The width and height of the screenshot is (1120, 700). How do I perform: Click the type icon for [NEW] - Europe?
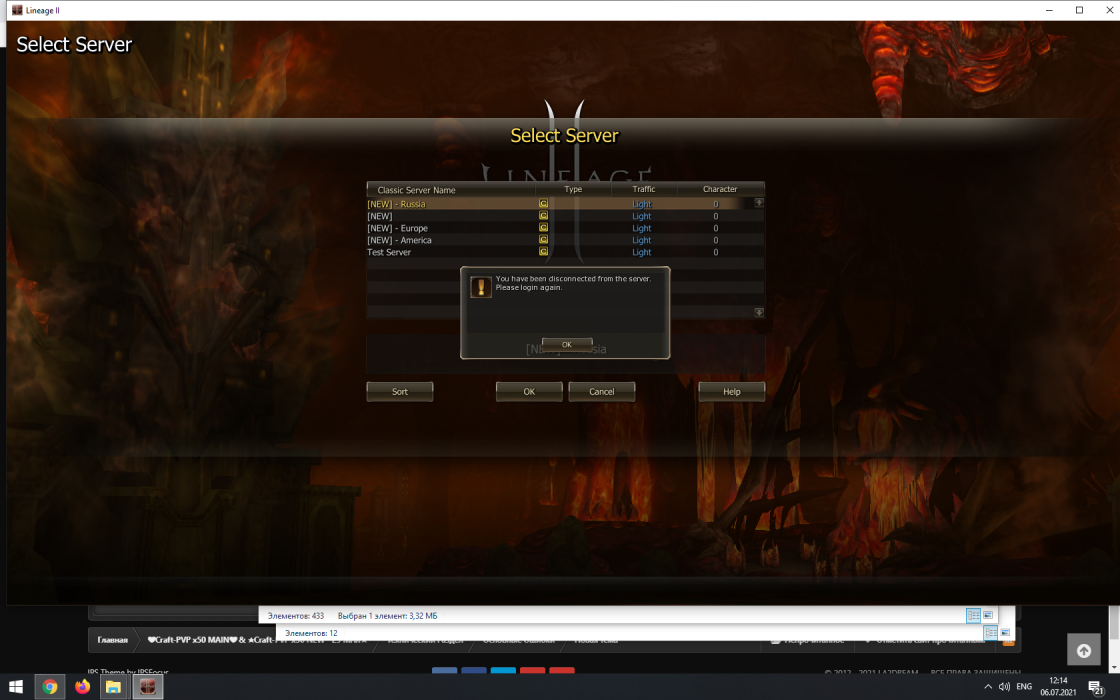coord(544,228)
